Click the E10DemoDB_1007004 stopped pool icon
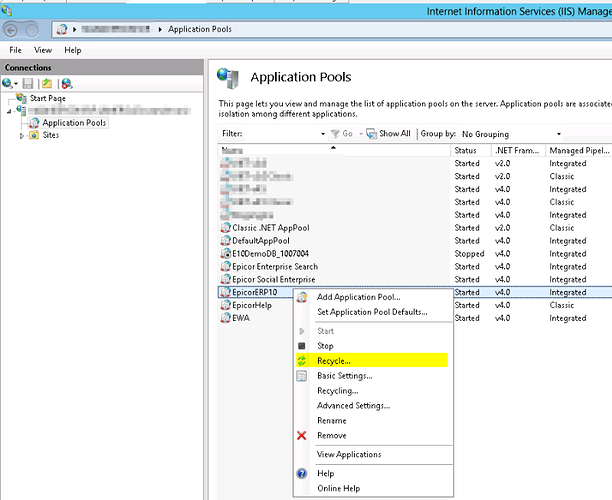This screenshot has width=612, height=500. click(226, 253)
